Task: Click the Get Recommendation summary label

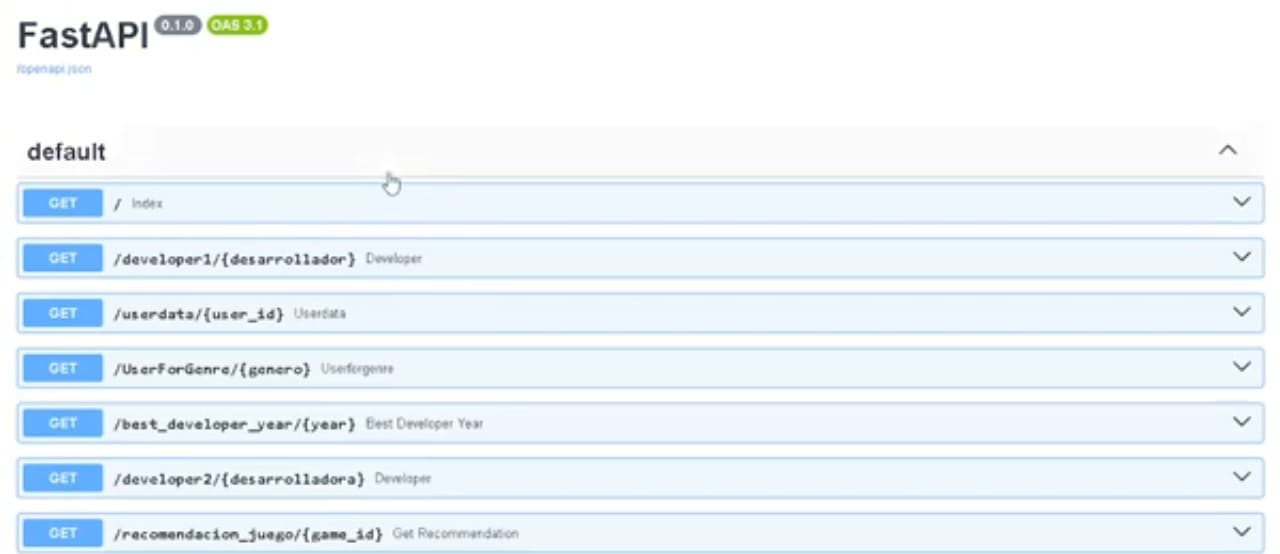Action: pos(456,533)
